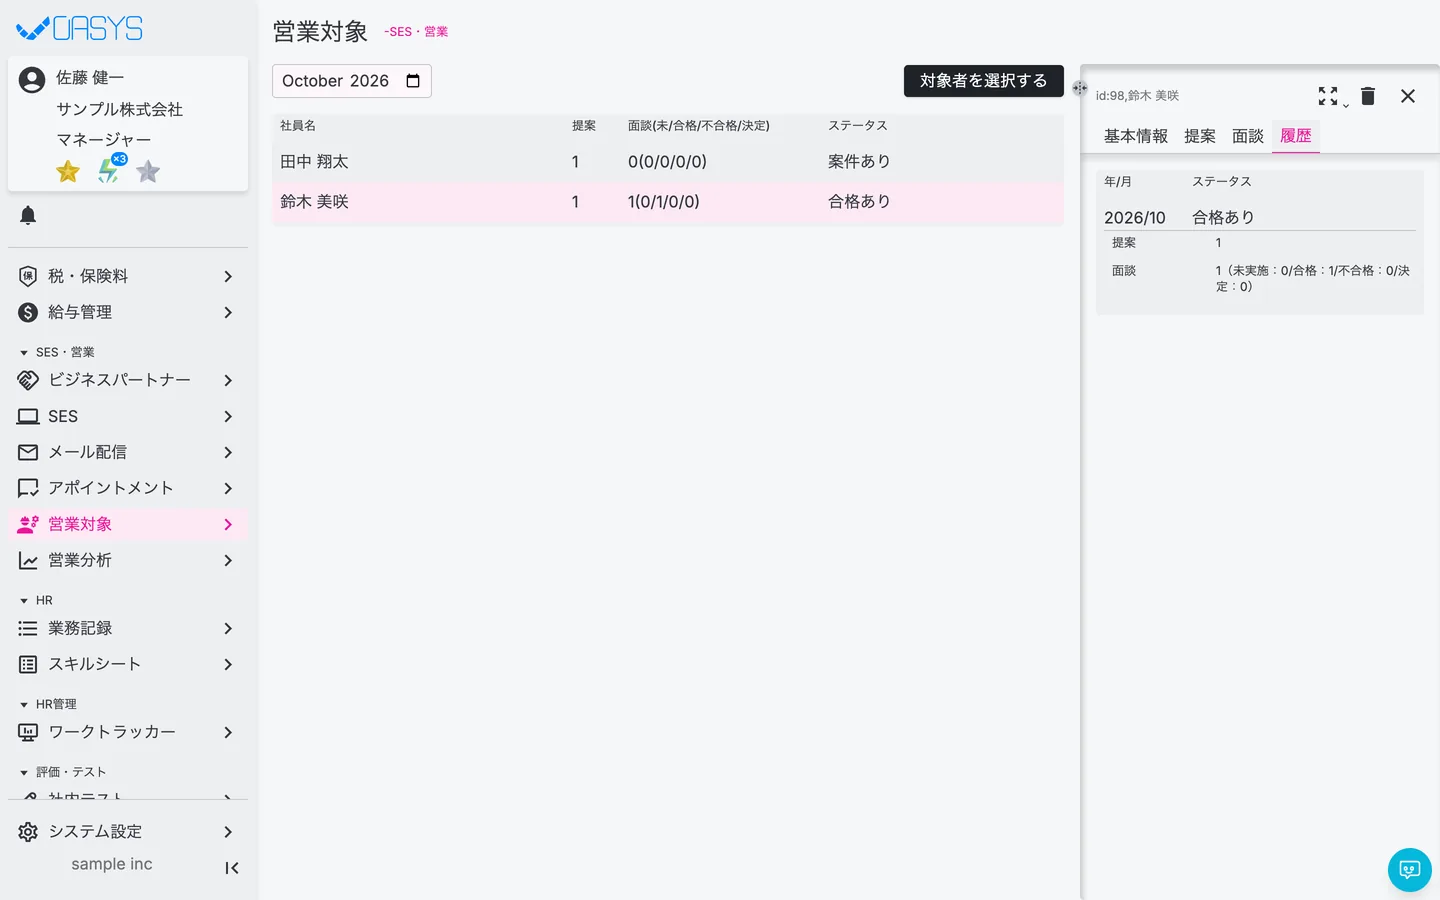Click the panel drag handle icon
Image resolution: width=1440 pixels, height=900 pixels.
(1080, 88)
